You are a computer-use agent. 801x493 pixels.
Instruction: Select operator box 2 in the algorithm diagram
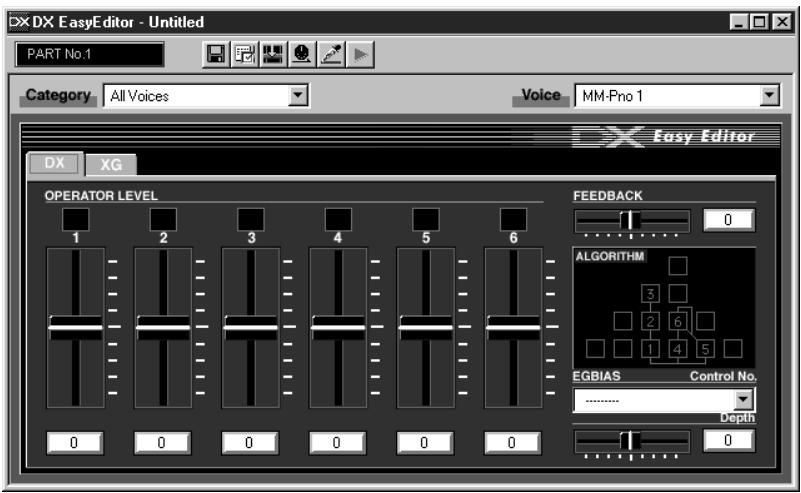click(650, 321)
